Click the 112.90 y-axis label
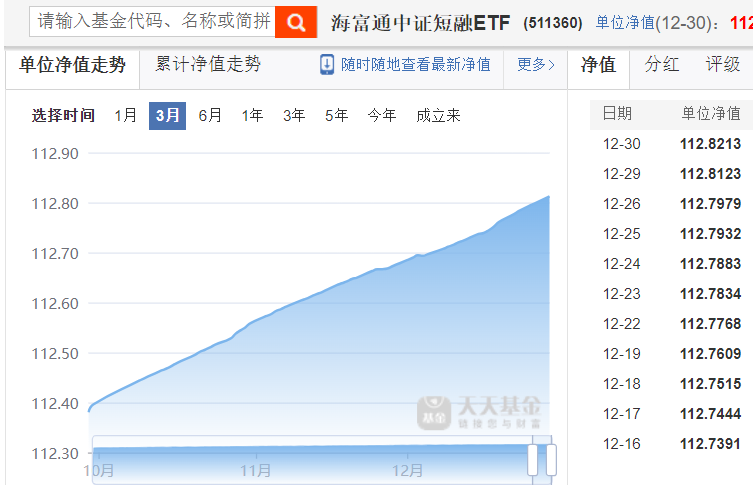This screenshot has height=485, width=753. pos(55,154)
